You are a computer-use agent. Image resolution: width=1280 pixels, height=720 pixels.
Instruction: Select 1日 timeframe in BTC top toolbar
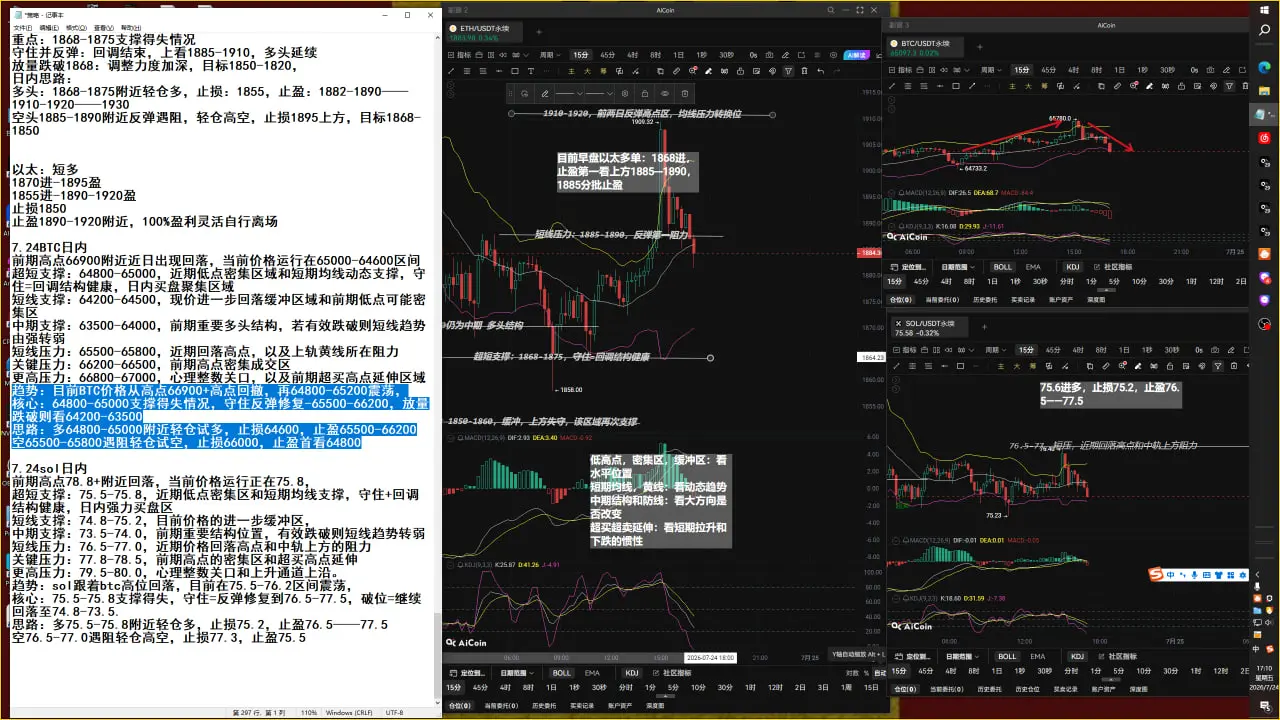(1119, 70)
